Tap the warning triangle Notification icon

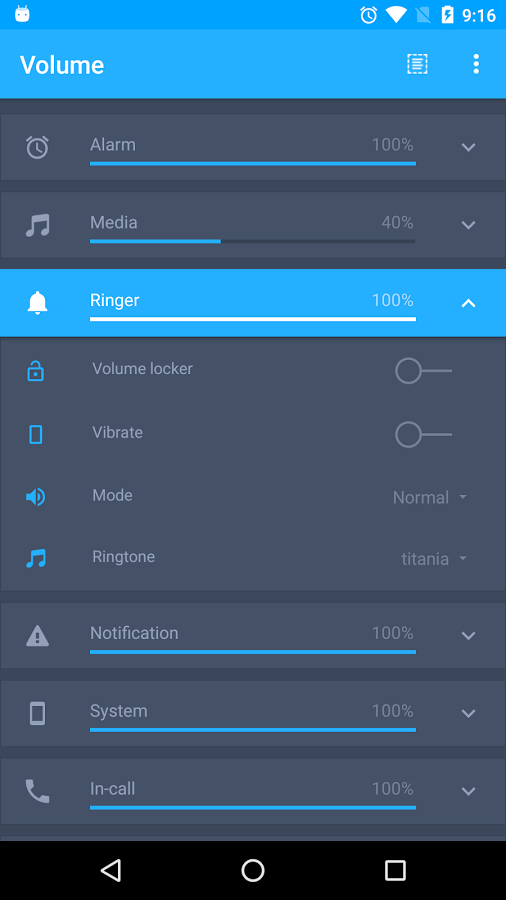(x=37, y=636)
